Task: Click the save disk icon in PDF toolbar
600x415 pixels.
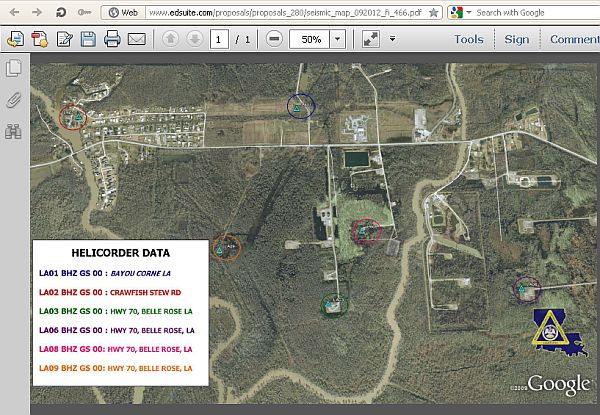Action: point(88,40)
